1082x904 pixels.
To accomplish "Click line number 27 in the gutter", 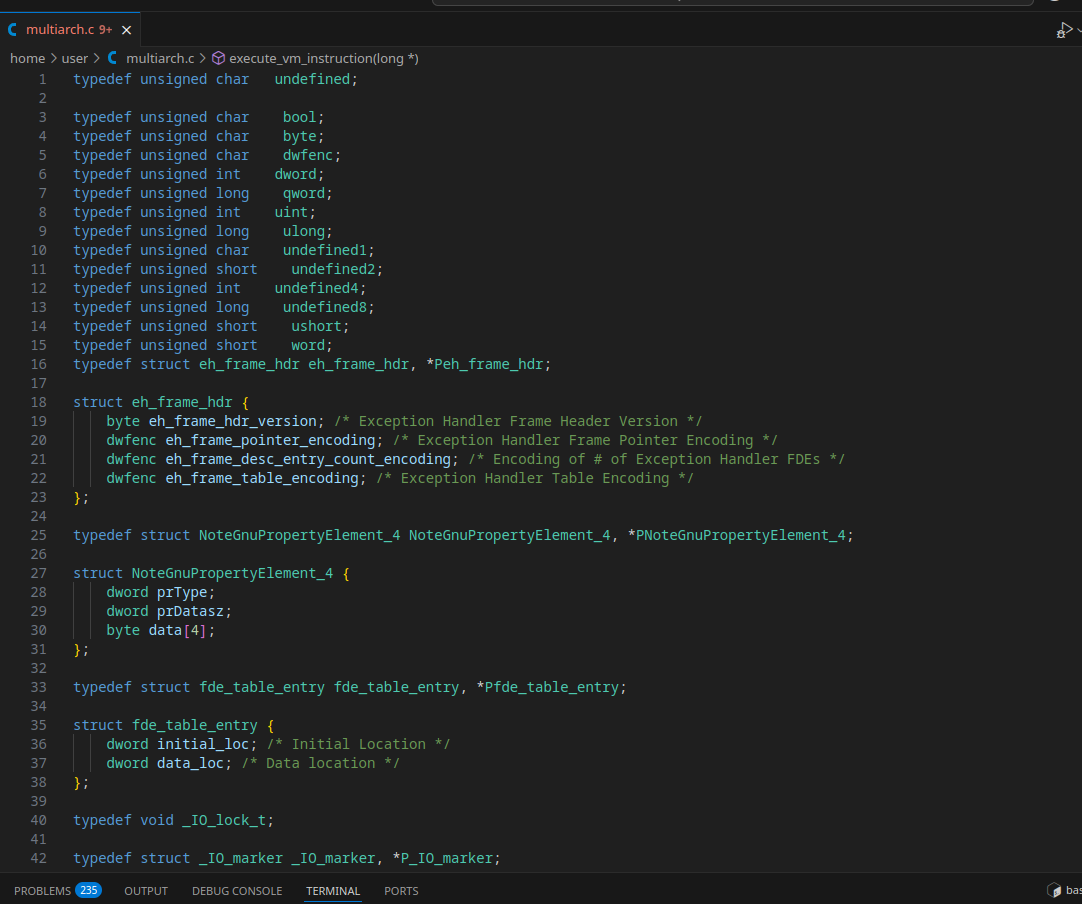I will pyautogui.click(x=39, y=573).
